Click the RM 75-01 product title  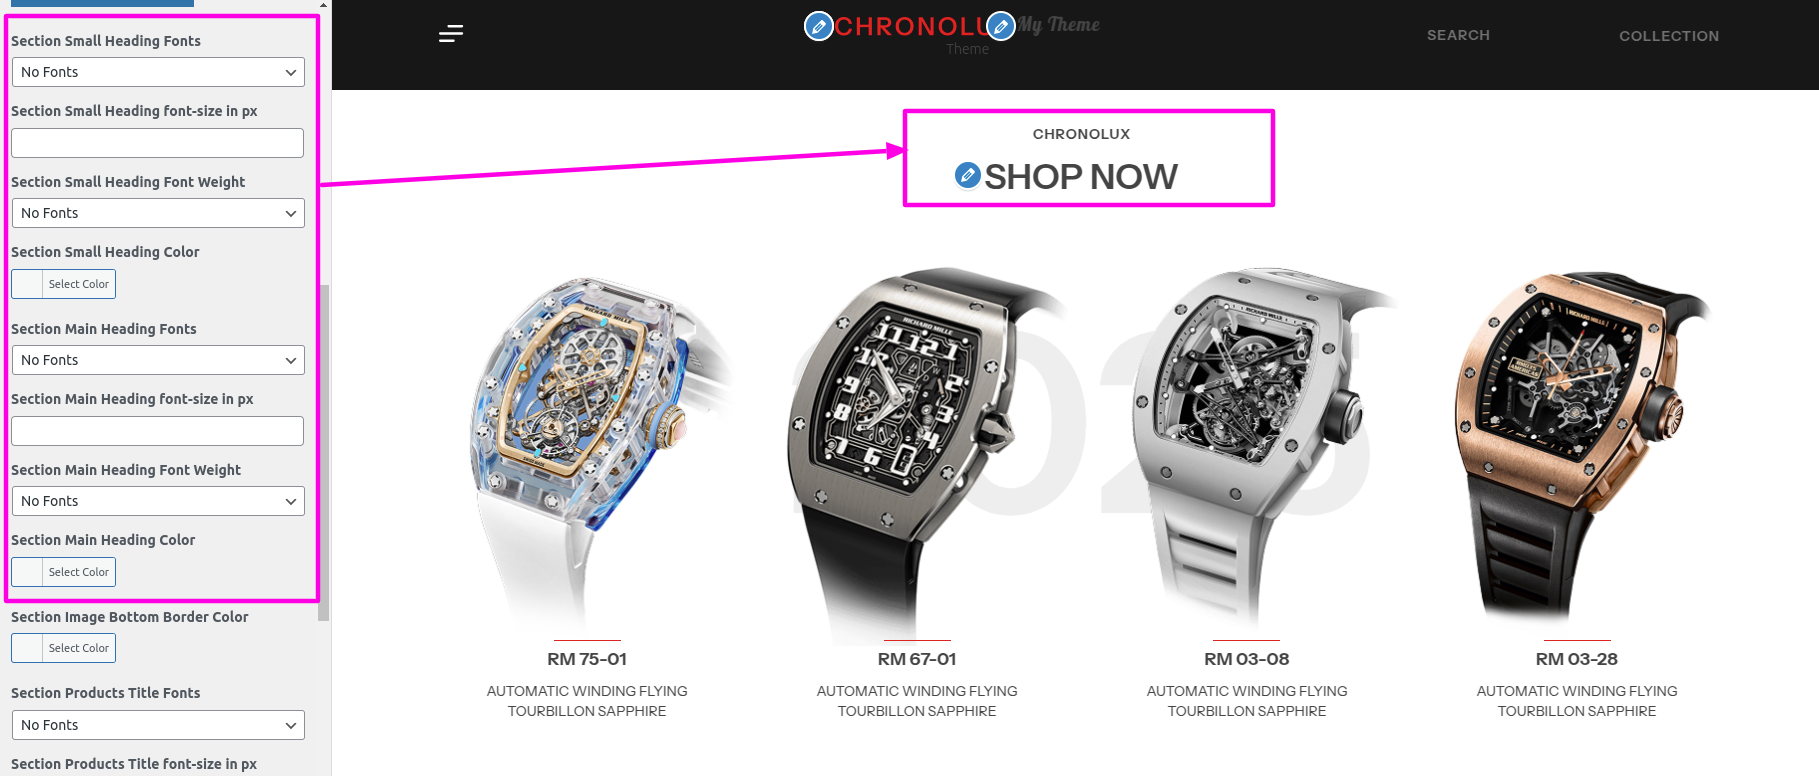587,659
